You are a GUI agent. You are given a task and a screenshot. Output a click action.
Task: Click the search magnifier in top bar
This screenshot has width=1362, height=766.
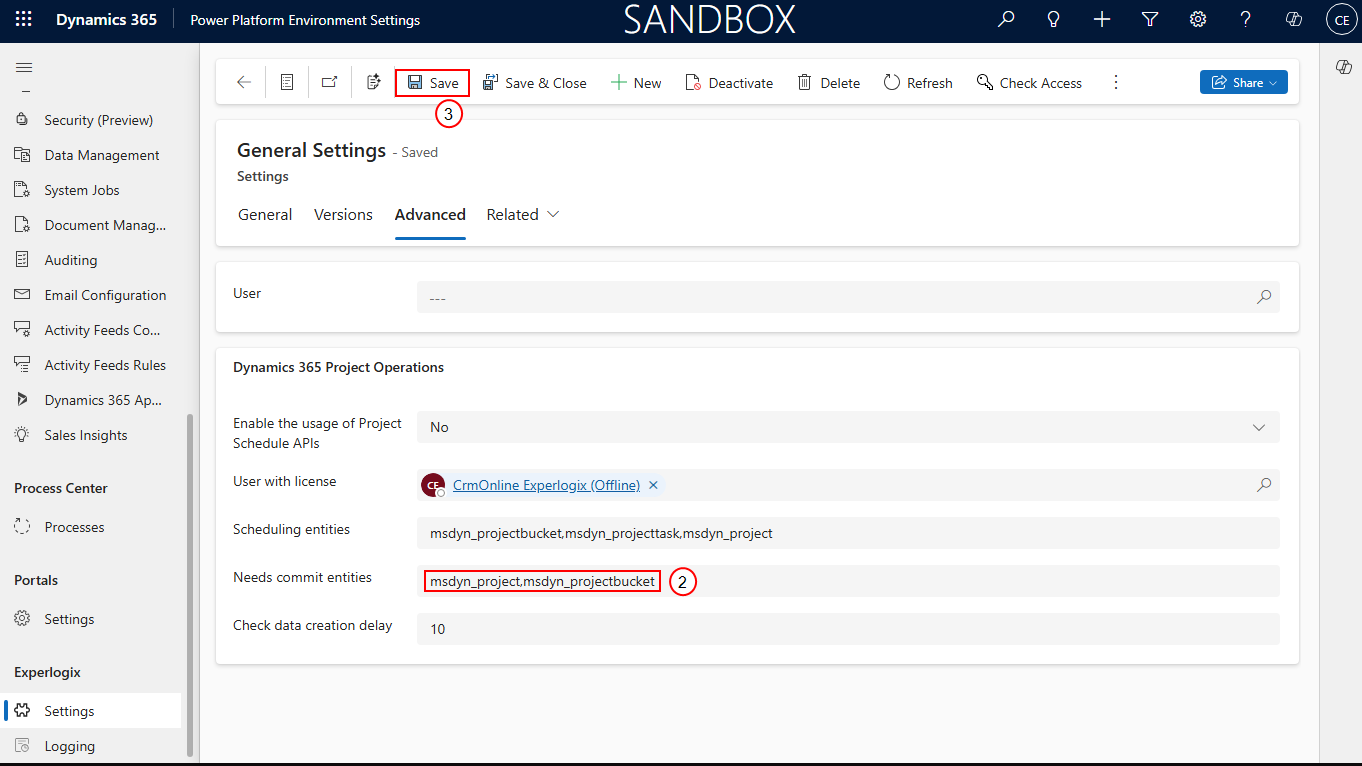pyautogui.click(x=1006, y=20)
